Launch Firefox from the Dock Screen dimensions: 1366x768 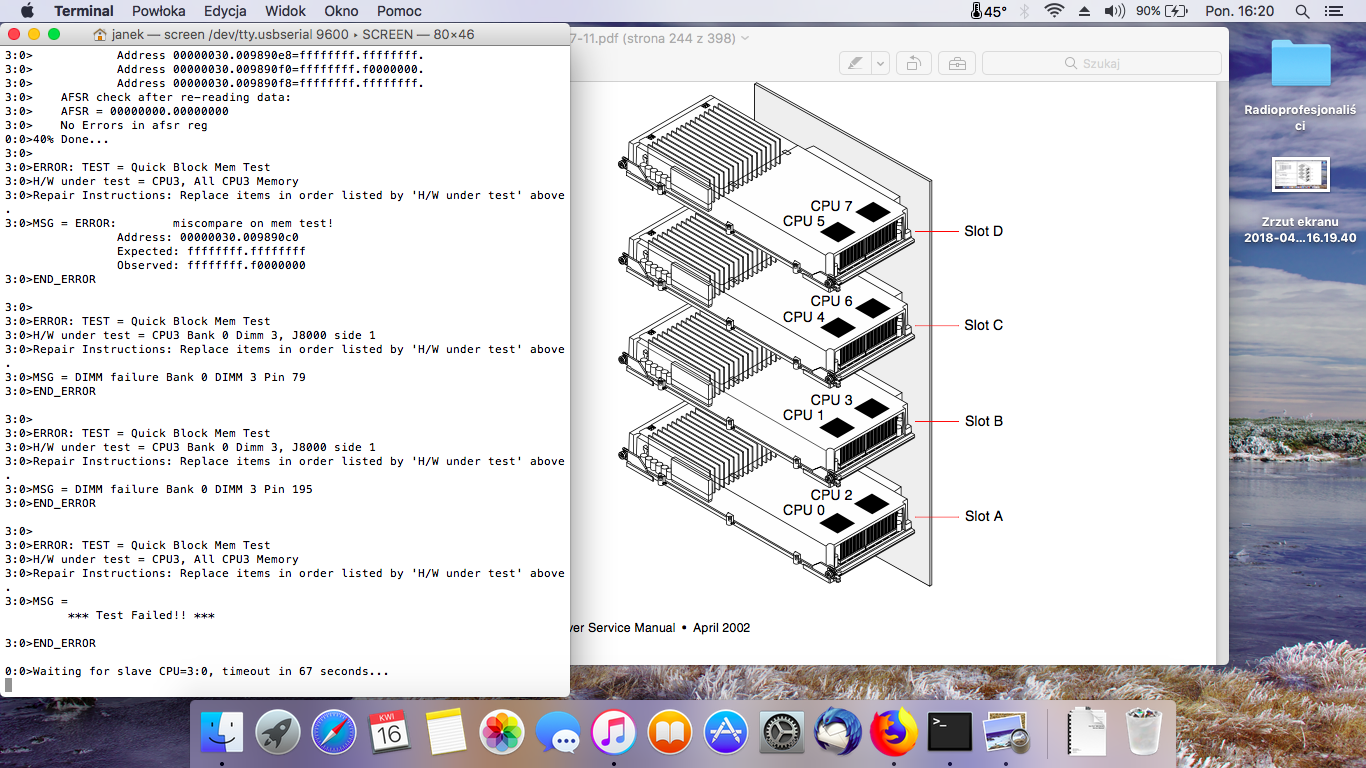(893, 733)
